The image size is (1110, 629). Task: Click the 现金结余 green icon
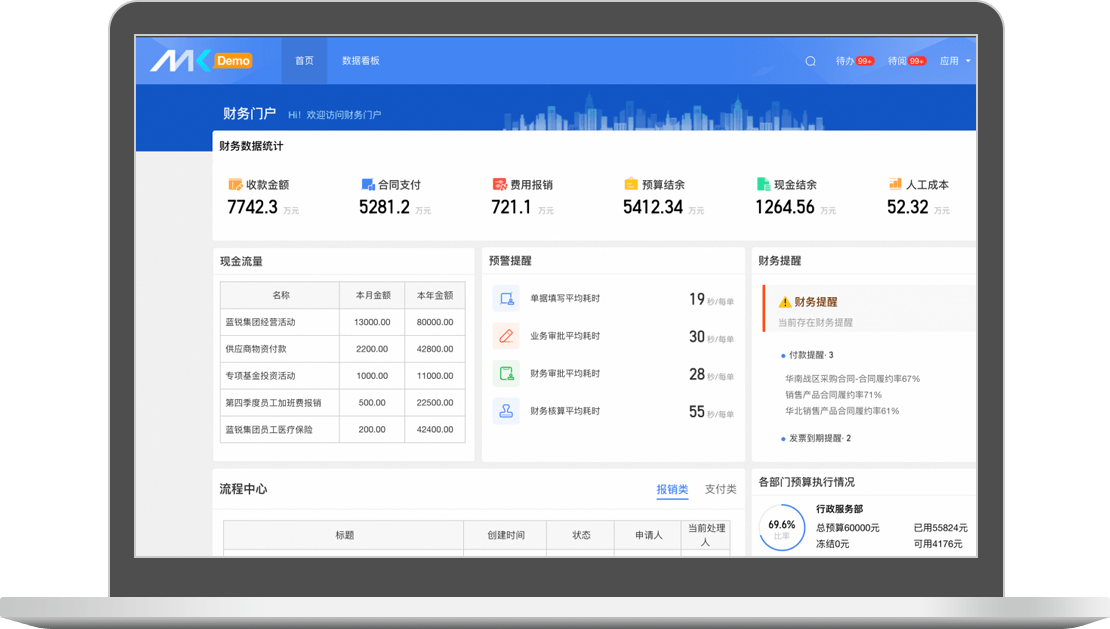point(764,185)
